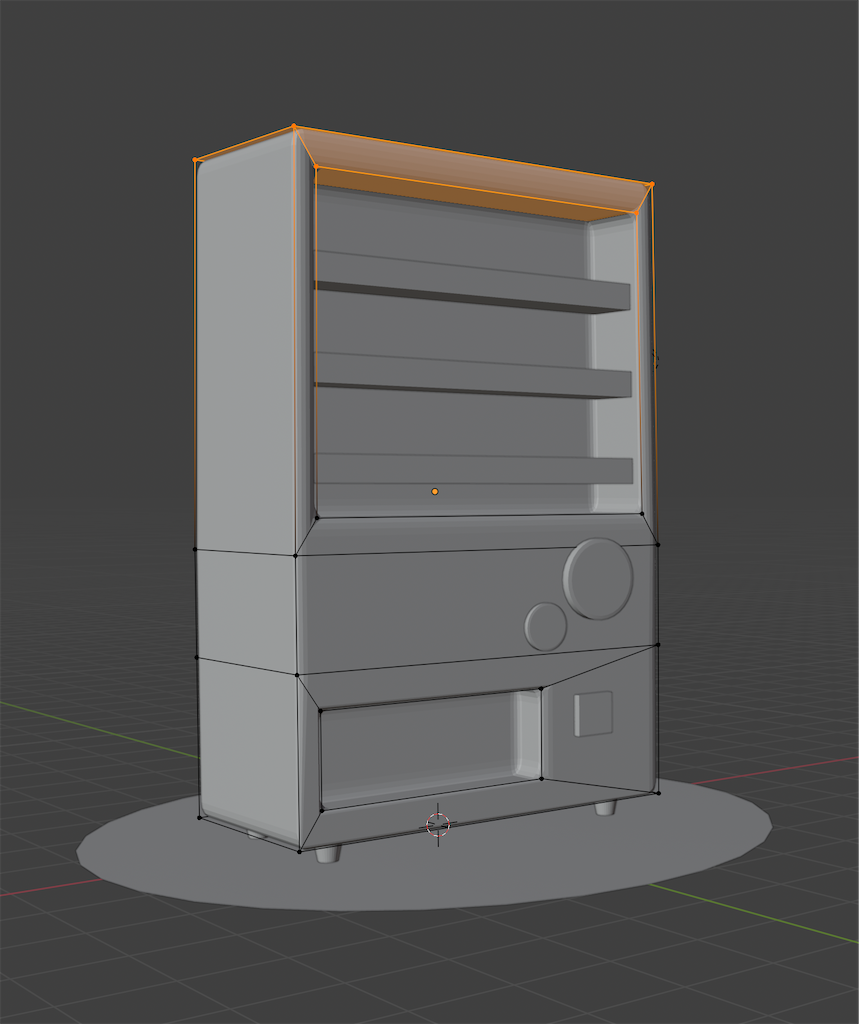Click the orange object origin dot

click(435, 492)
